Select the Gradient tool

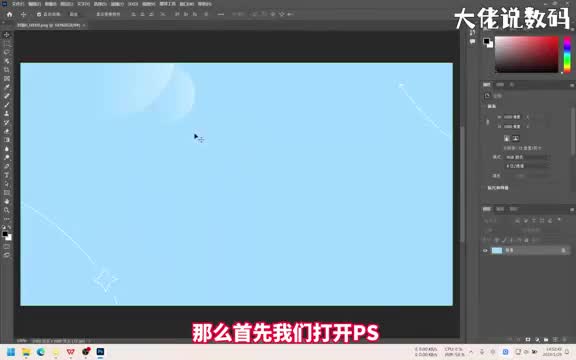pyautogui.click(x=7, y=140)
